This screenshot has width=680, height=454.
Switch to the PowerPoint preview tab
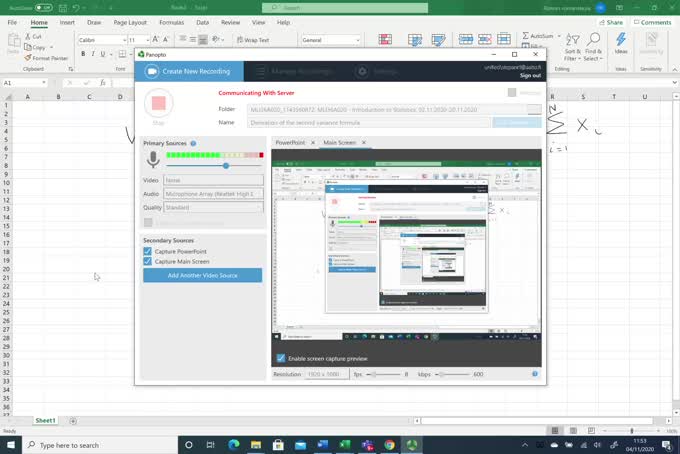(x=290, y=142)
